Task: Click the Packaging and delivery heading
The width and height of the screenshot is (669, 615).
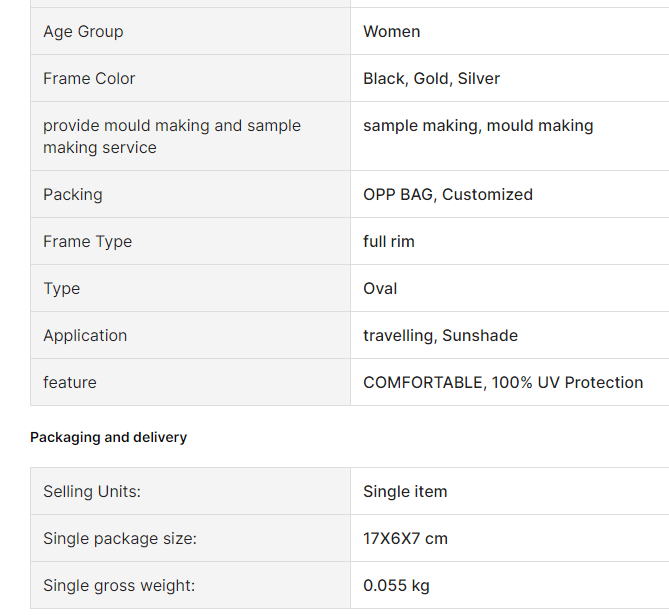Action: click(x=108, y=438)
